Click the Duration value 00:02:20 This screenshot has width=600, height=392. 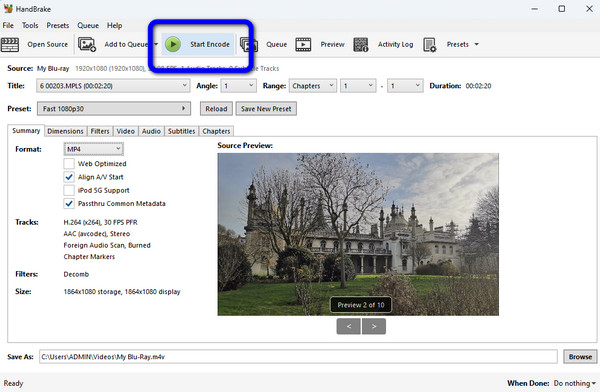pos(478,86)
